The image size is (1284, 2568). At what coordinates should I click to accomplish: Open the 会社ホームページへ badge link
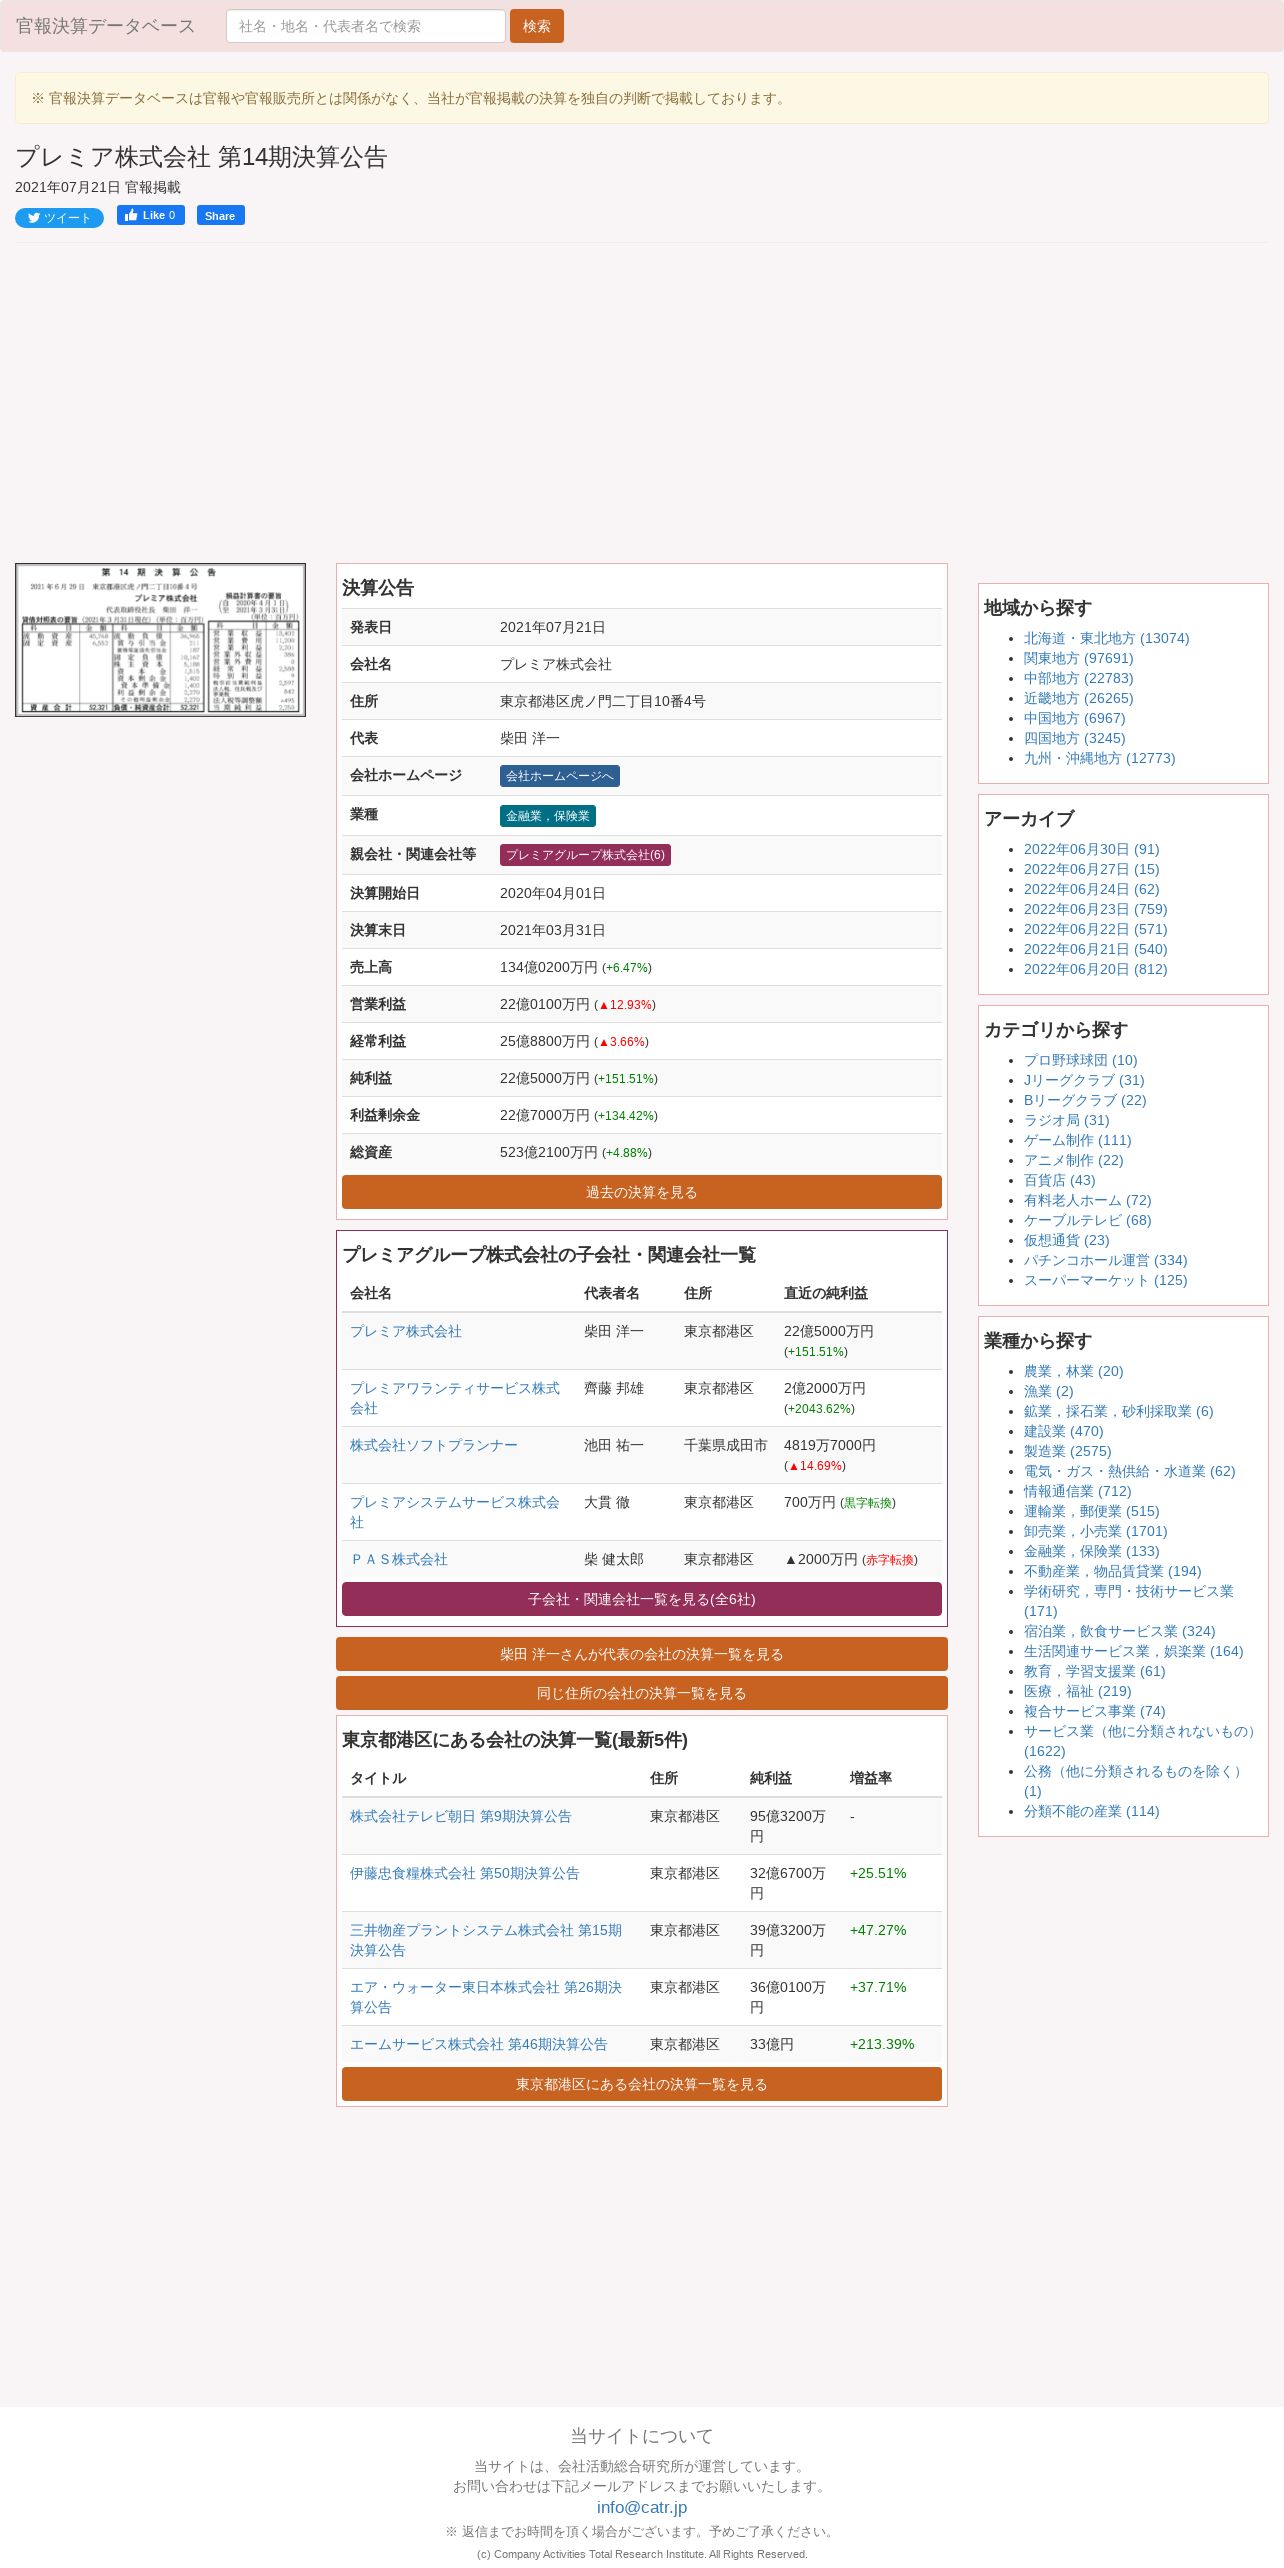click(560, 776)
